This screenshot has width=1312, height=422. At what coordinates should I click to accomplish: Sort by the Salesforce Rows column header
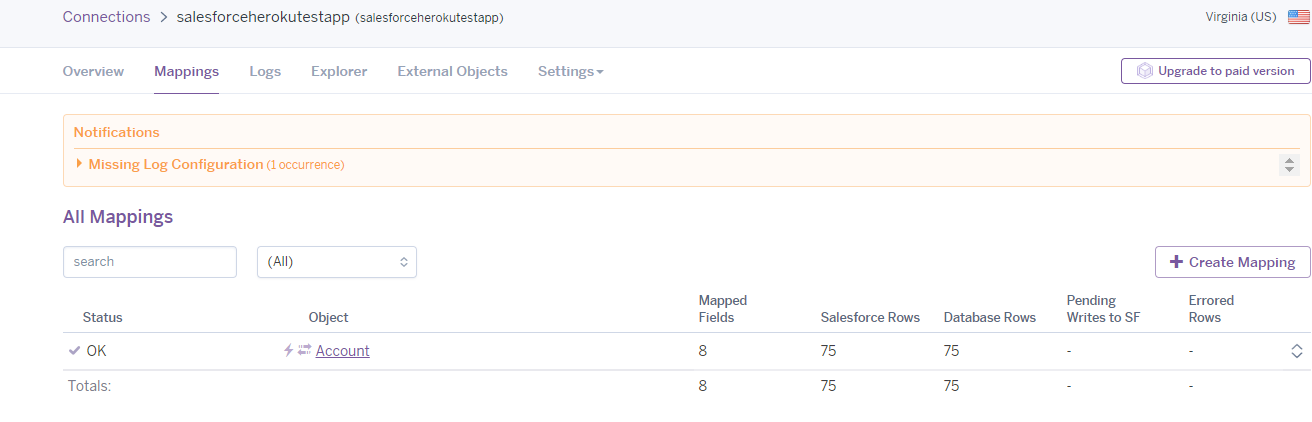pos(869,318)
